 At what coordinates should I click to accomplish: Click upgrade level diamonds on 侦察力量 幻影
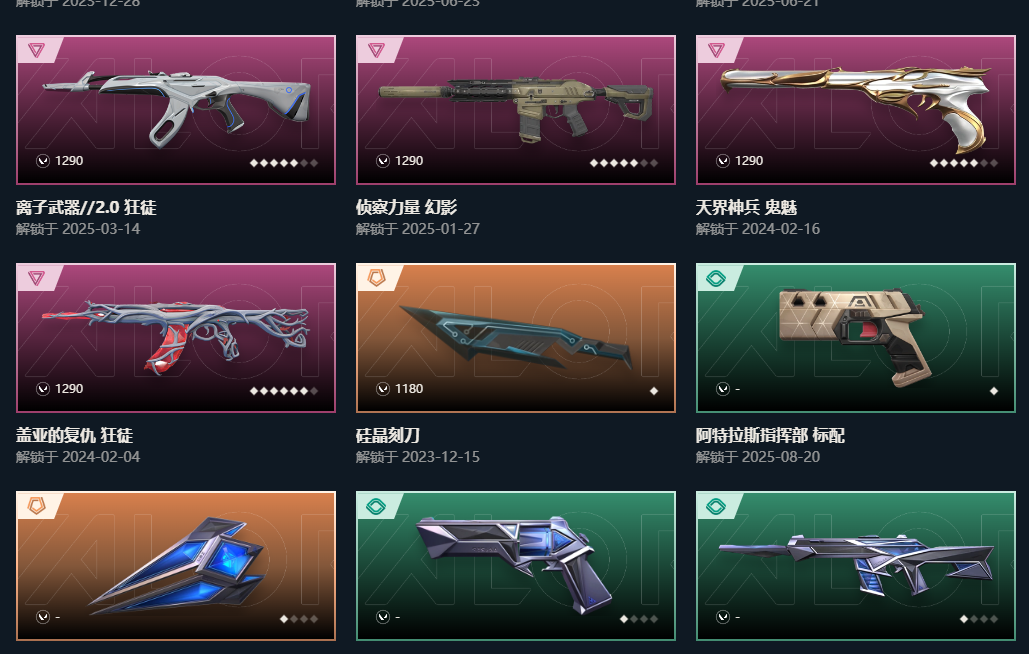pyautogui.click(x=623, y=163)
